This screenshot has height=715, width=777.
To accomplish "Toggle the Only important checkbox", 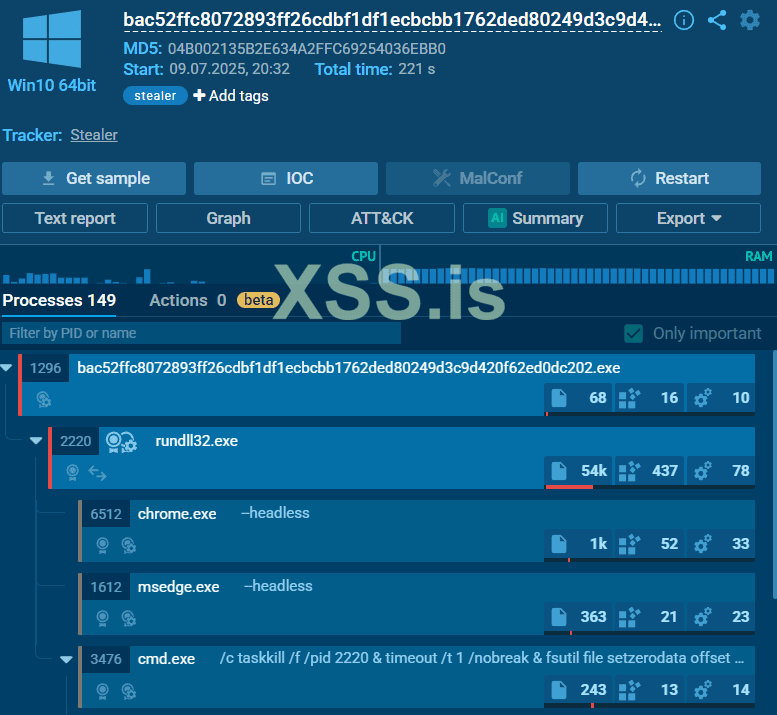I will (633, 333).
